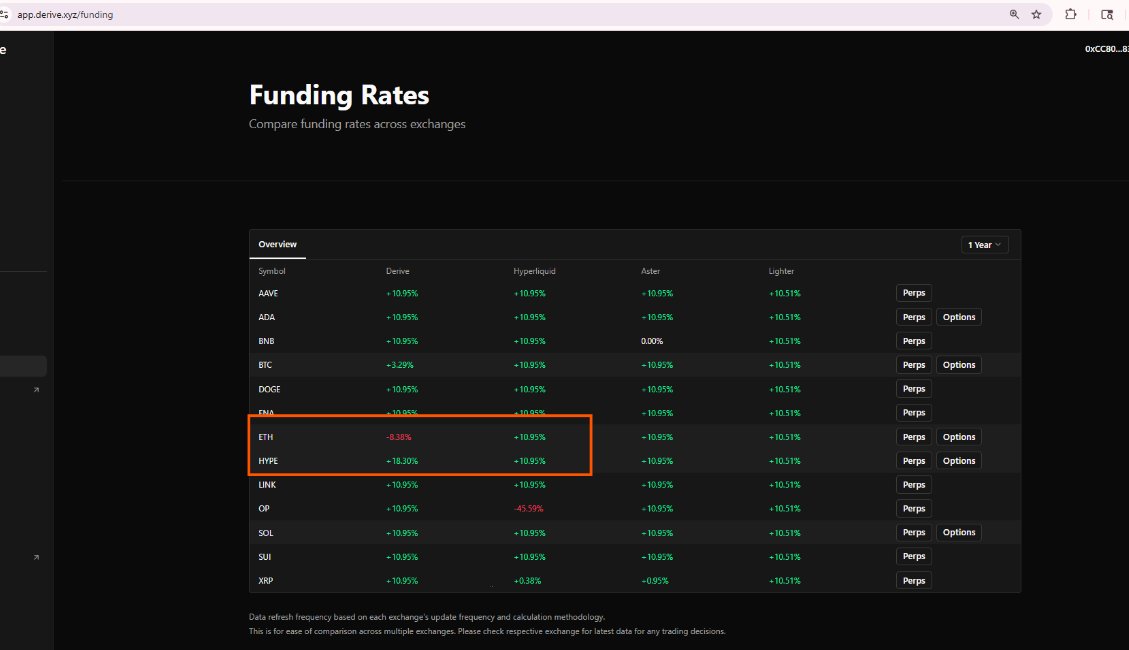The height and width of the screenshot is (650, 1129).
Task: Open the 1 Year timeframe dropdown
Action: (984, 245)
